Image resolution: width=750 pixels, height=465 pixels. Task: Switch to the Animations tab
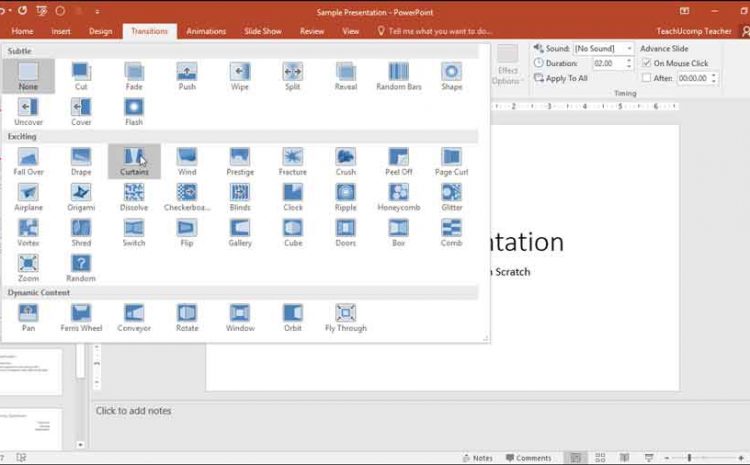pyautogui.click(x=206, y=31)
